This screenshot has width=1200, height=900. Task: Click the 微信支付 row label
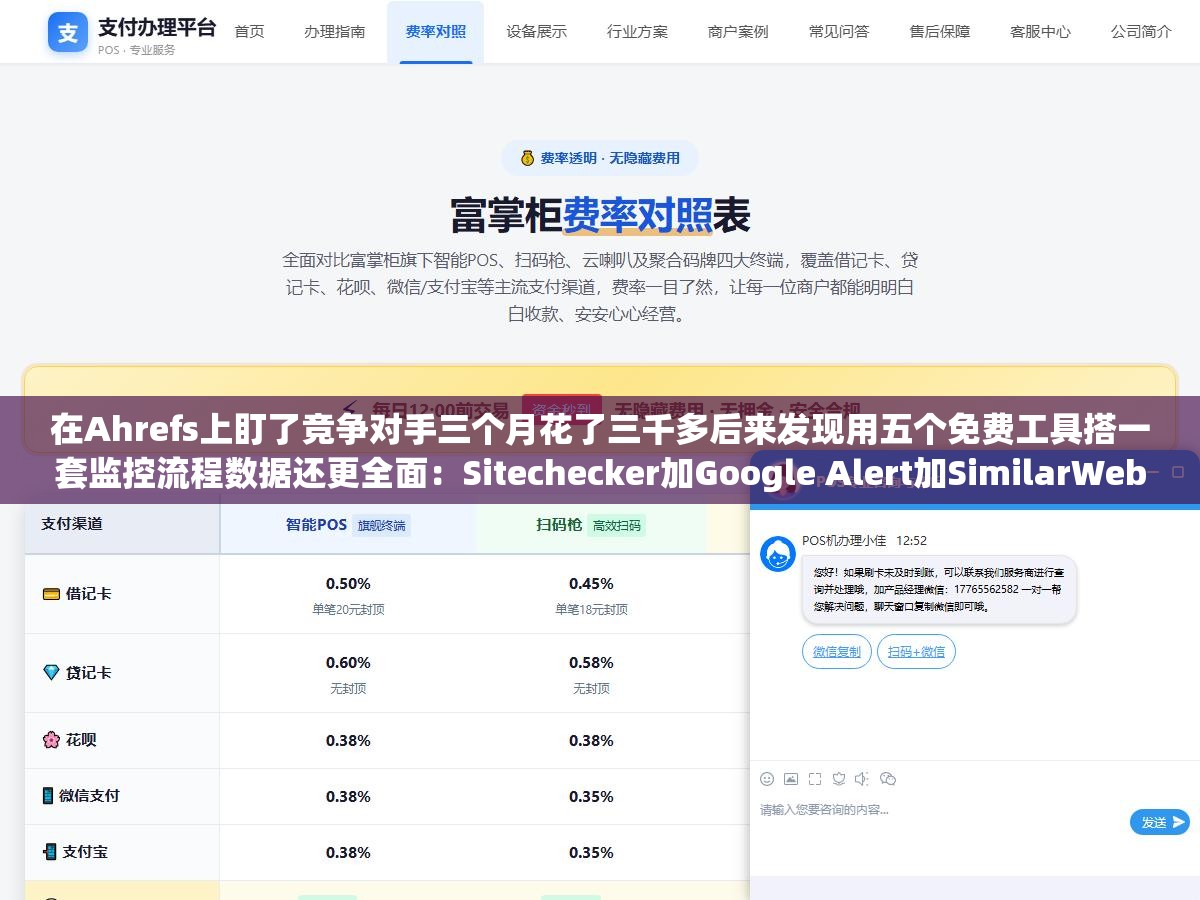point(89,796)
